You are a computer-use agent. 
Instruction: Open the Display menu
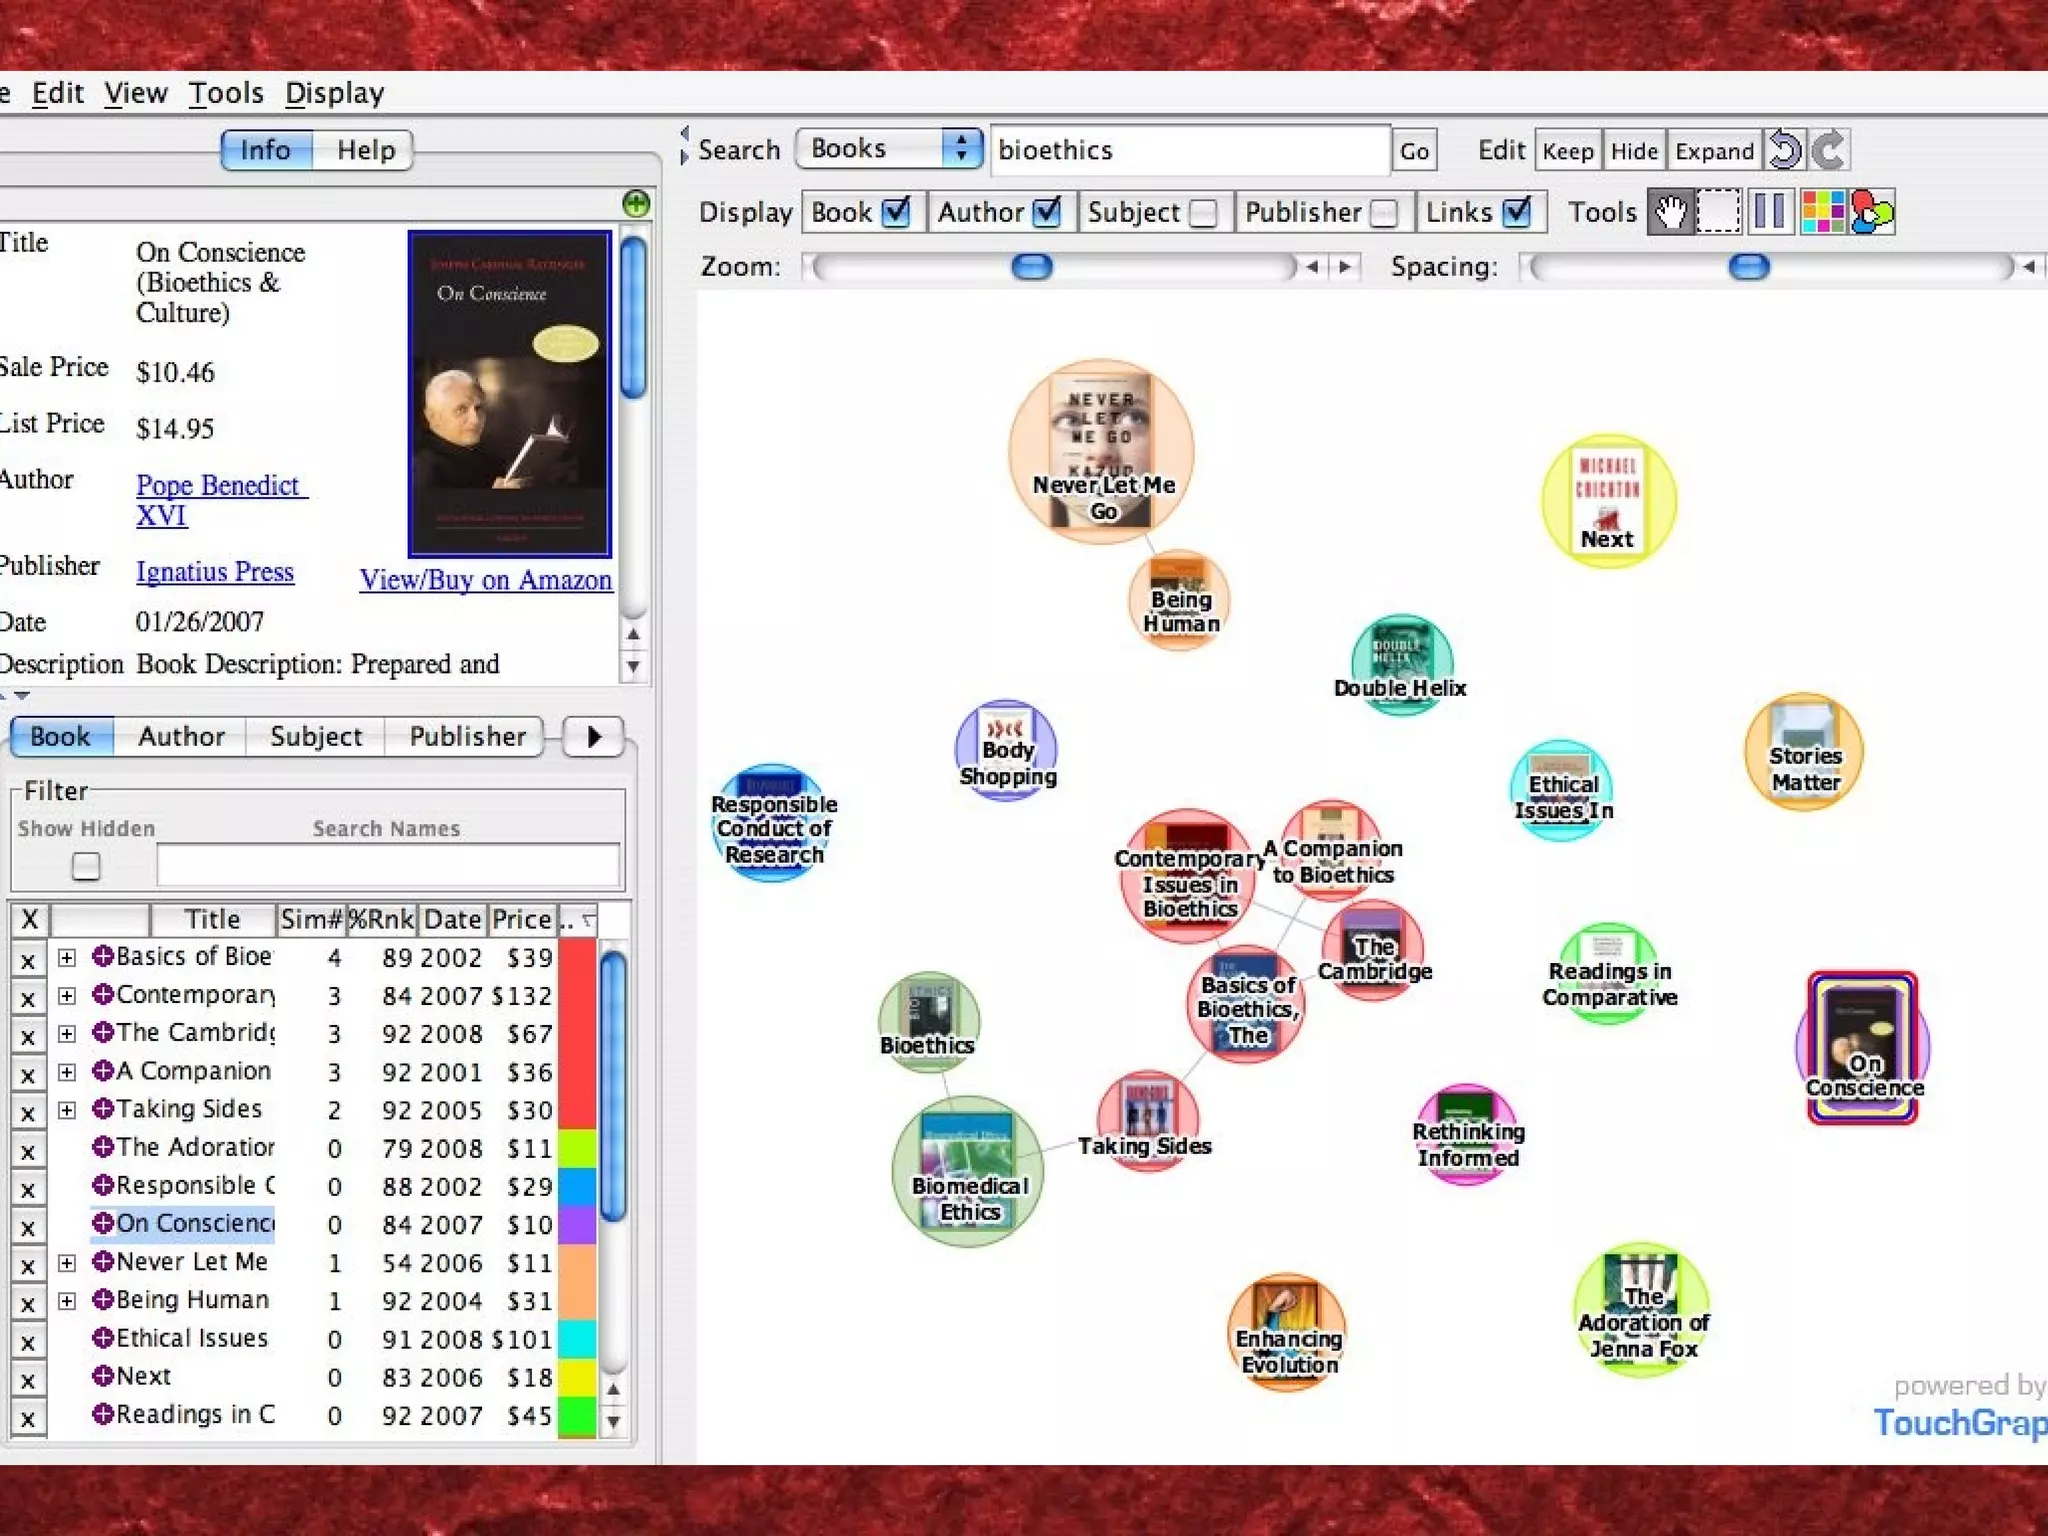[x=335, y=93]
